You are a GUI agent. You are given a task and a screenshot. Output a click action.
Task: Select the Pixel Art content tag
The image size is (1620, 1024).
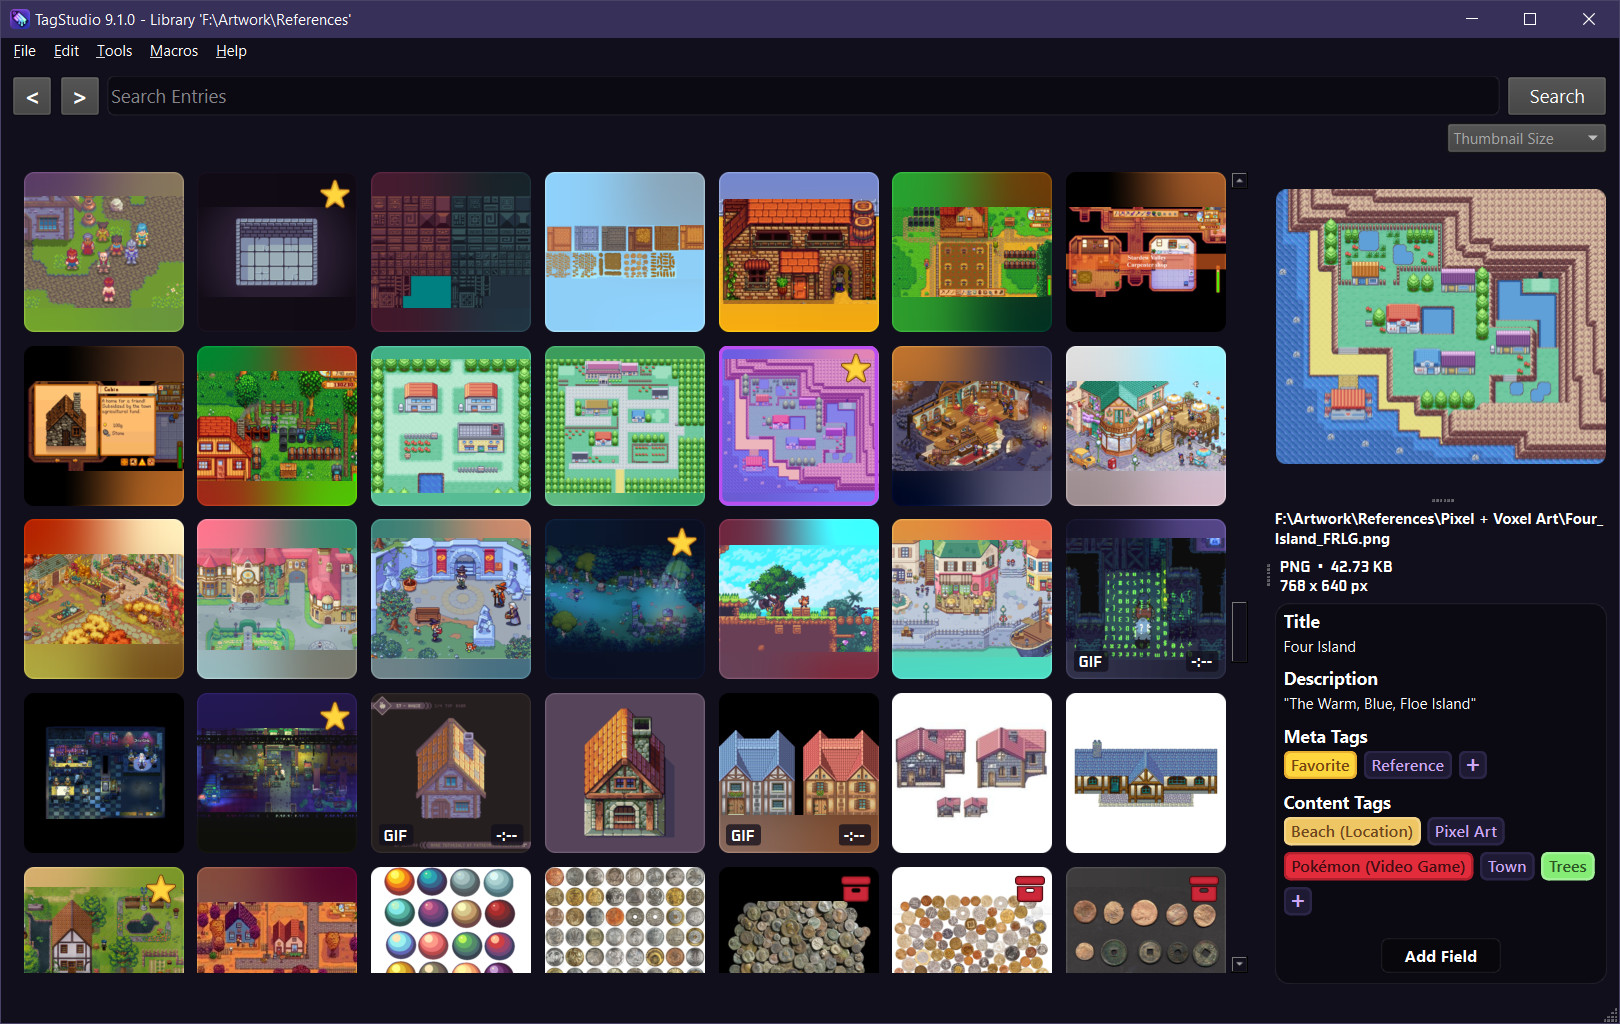(1465, 831)
